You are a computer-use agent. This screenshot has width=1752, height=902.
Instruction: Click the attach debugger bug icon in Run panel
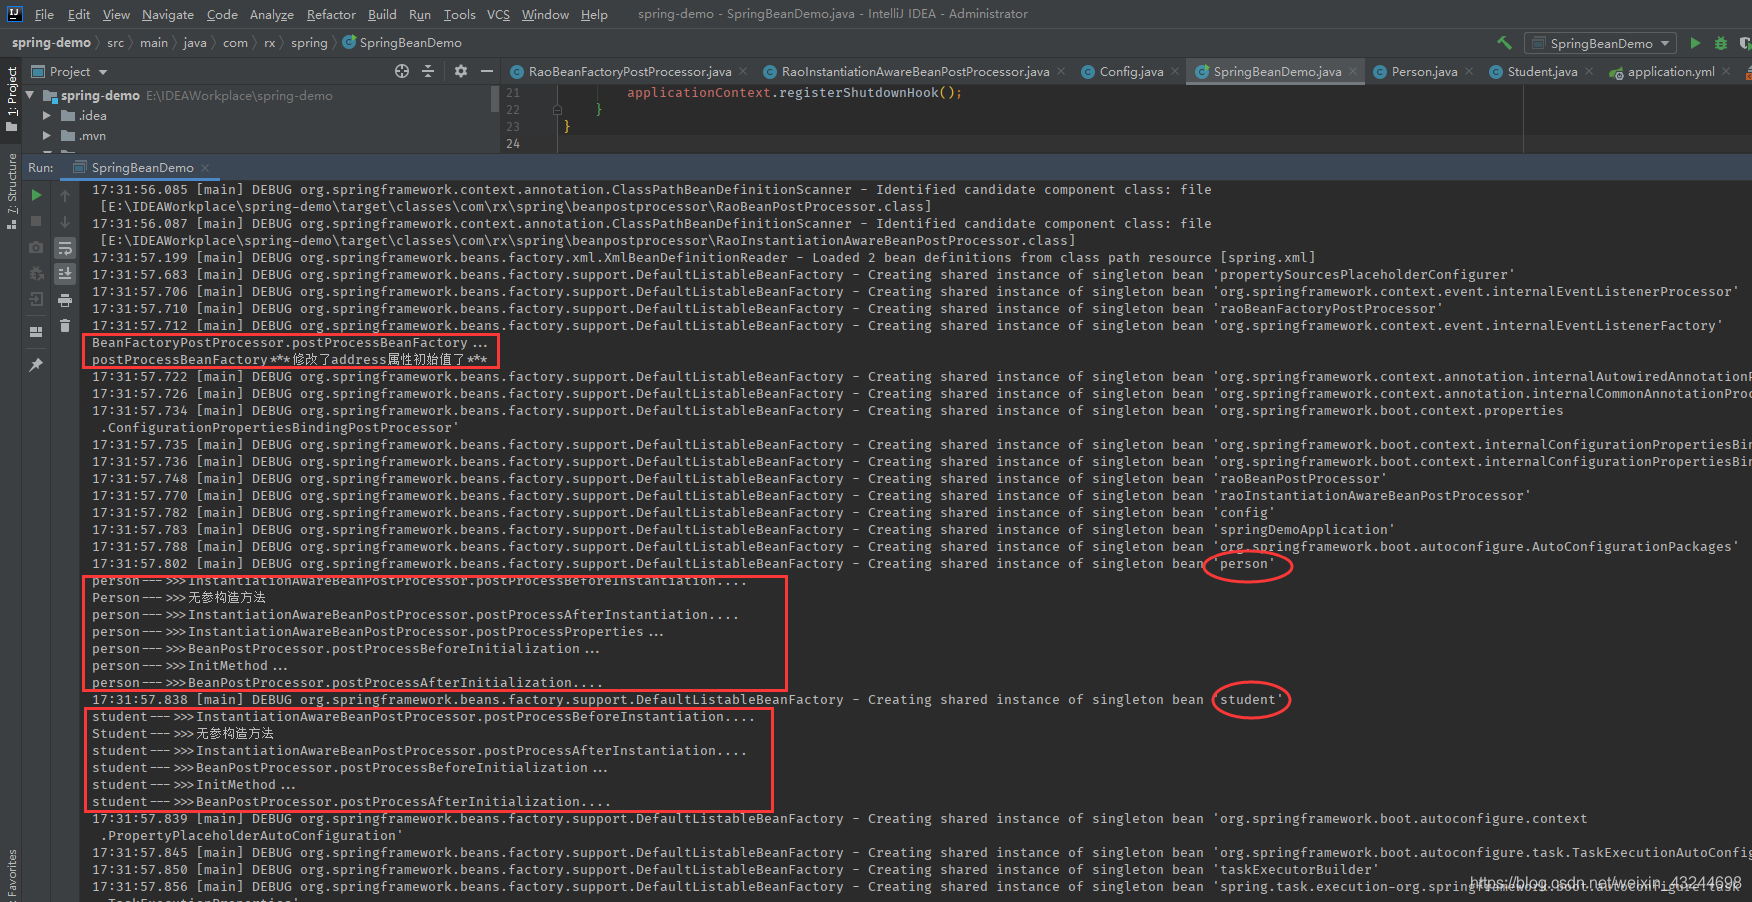[36, 273]
